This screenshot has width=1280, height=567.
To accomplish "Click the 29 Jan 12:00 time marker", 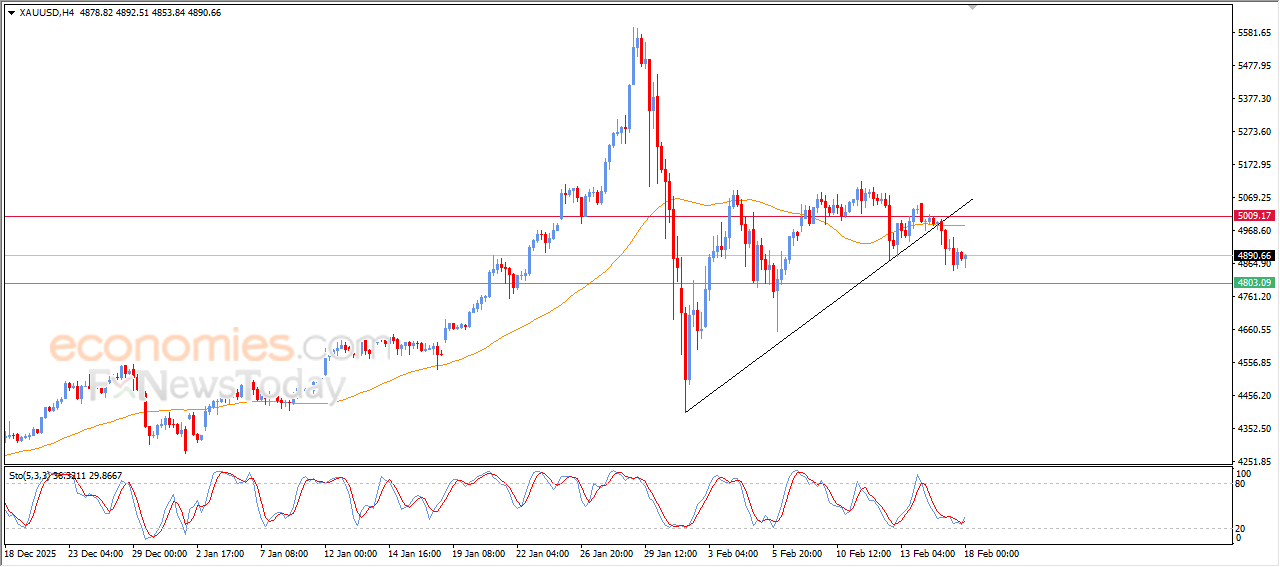I will click(x=672, y=553).
